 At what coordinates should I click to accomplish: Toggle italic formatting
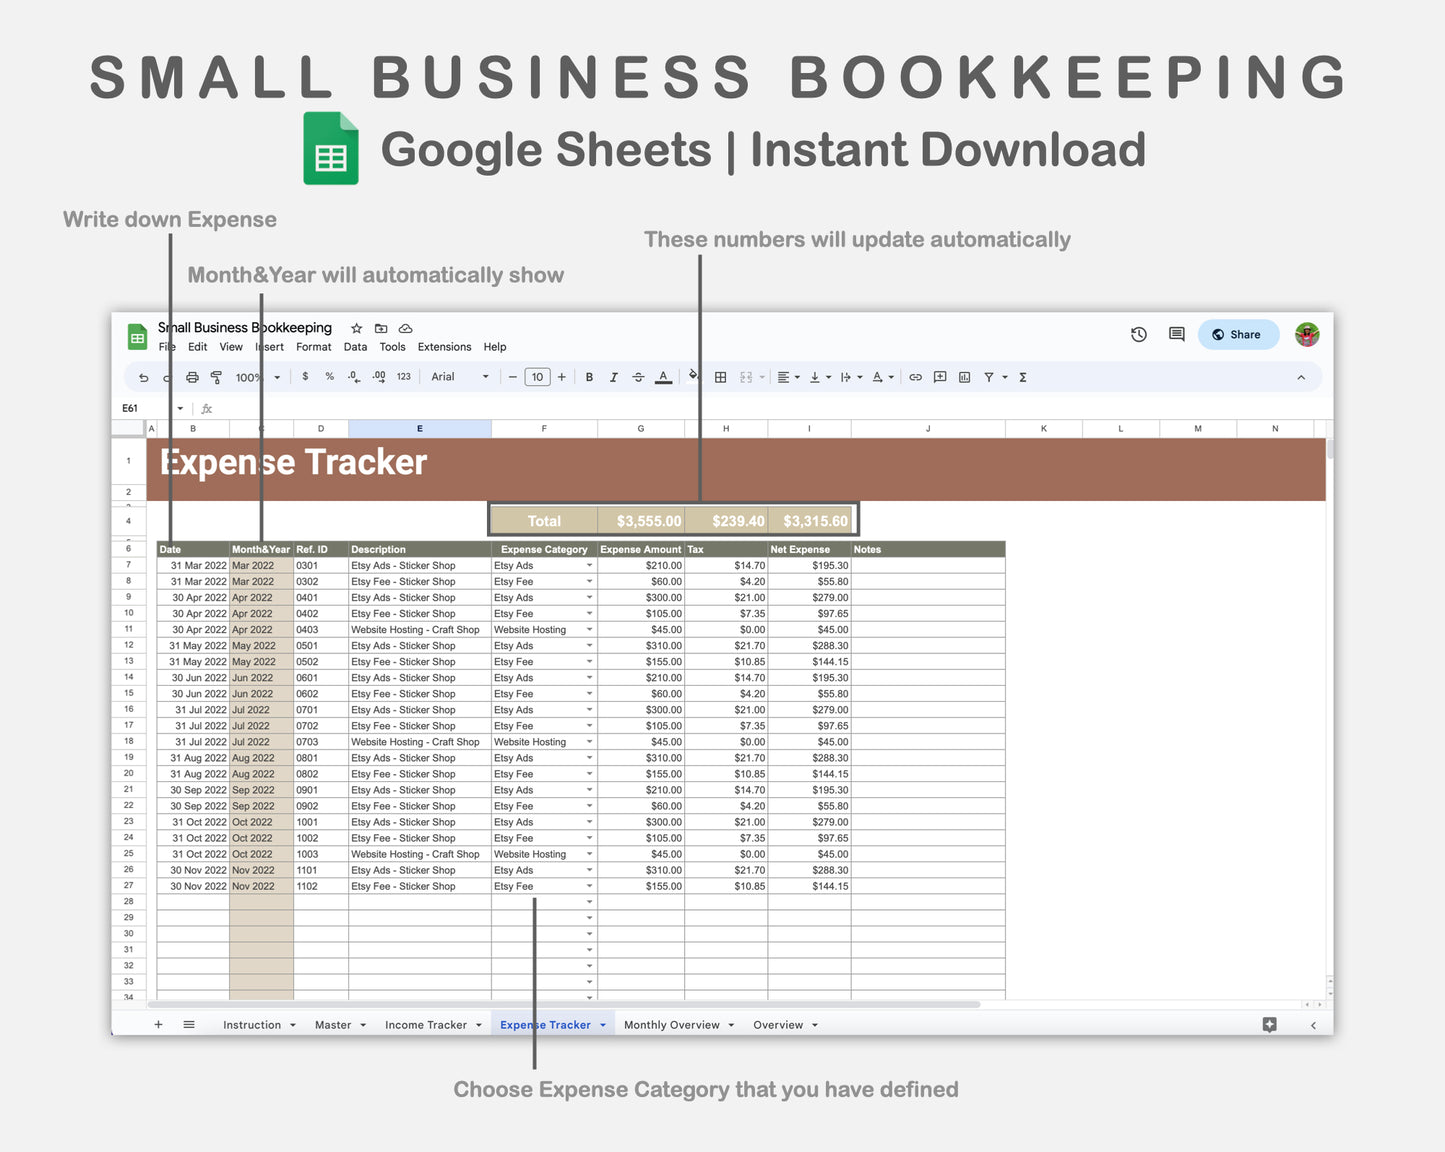pos(614,377)
